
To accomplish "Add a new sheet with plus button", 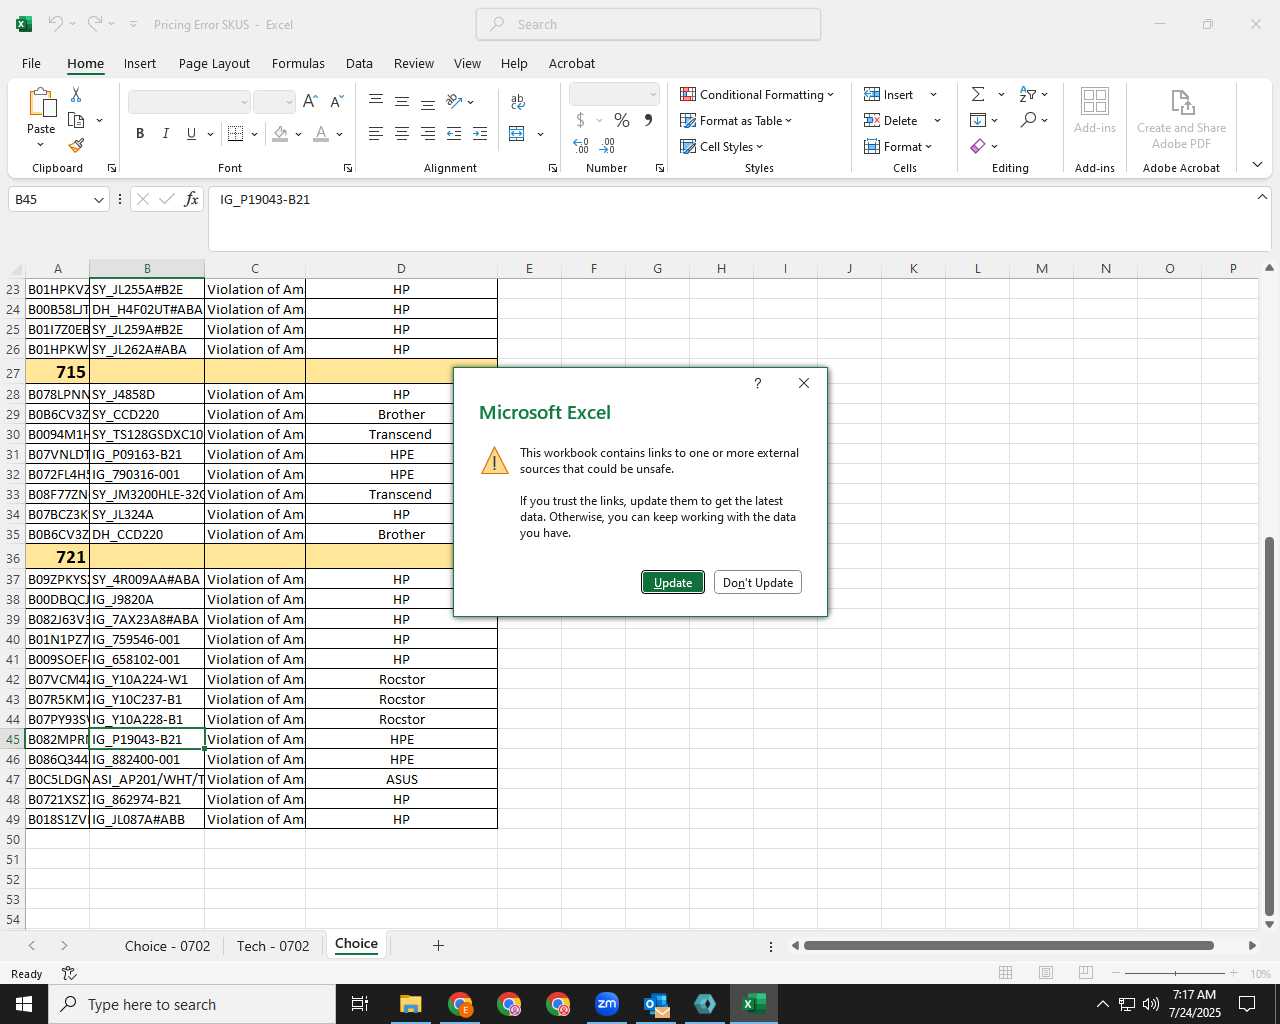I will (x=438, y=945).
